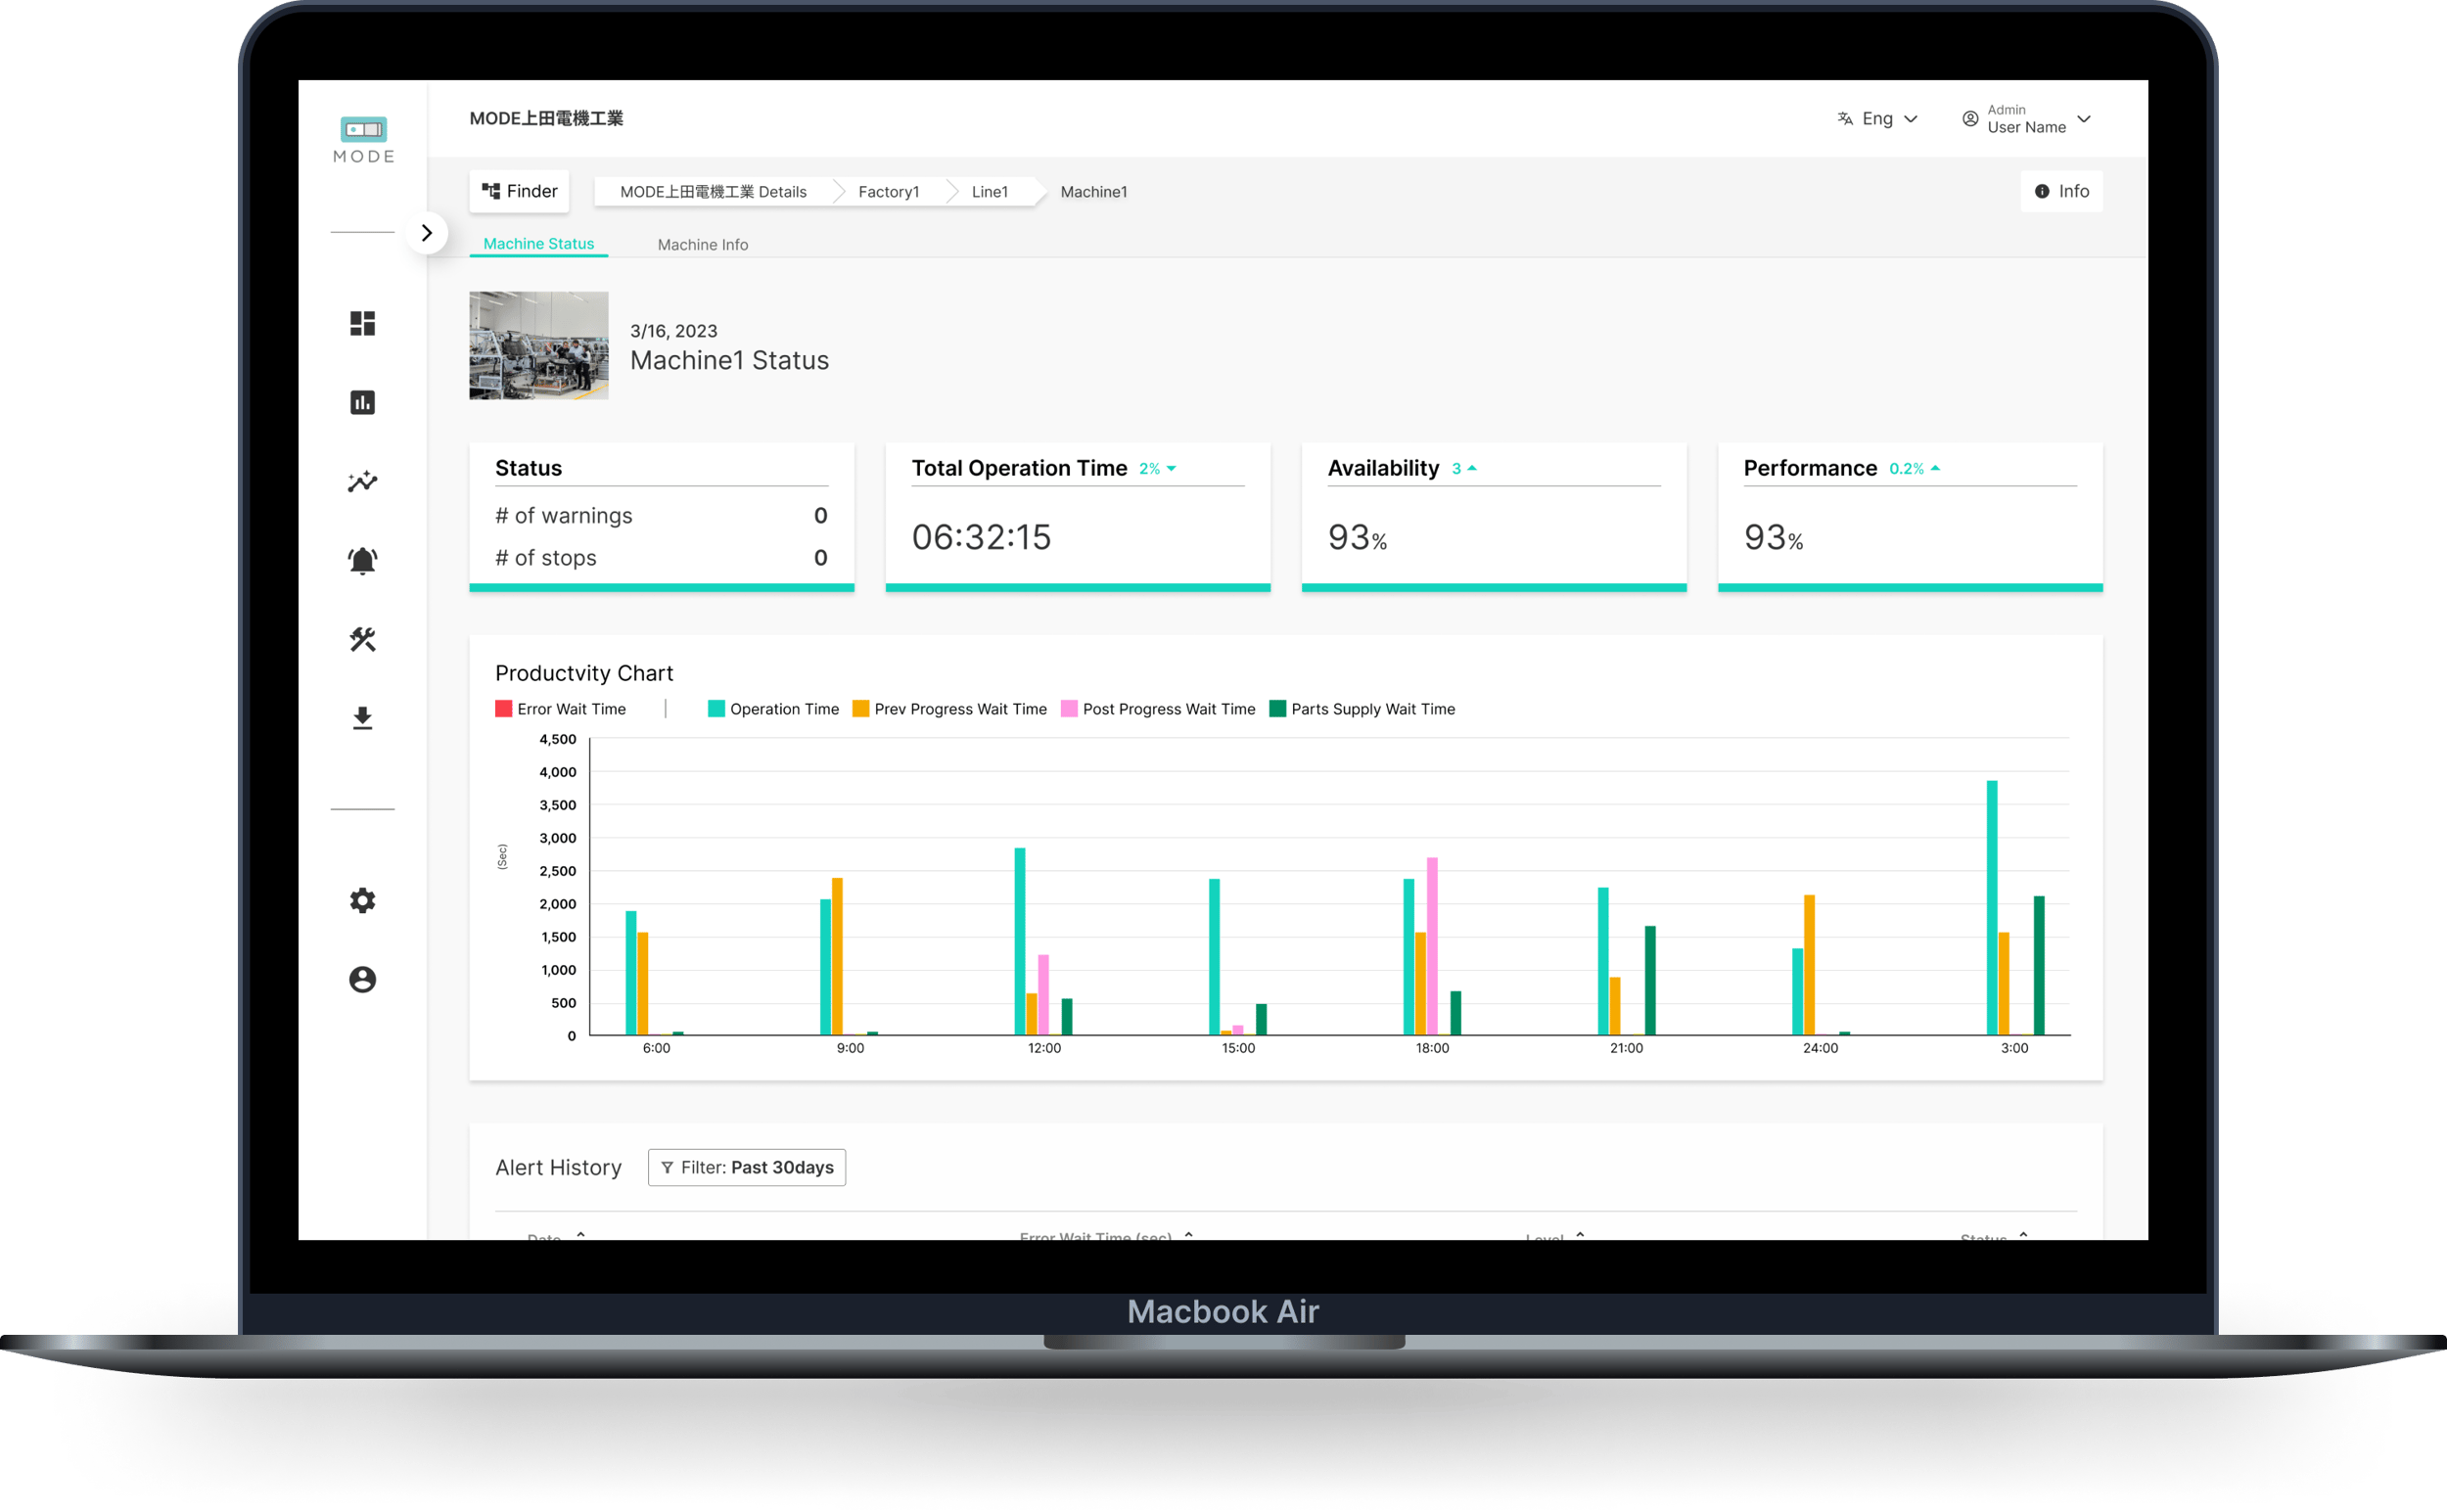Open the Dashboard panel from the sidebar
The image size is (2447, 1512).
point(362,323)
